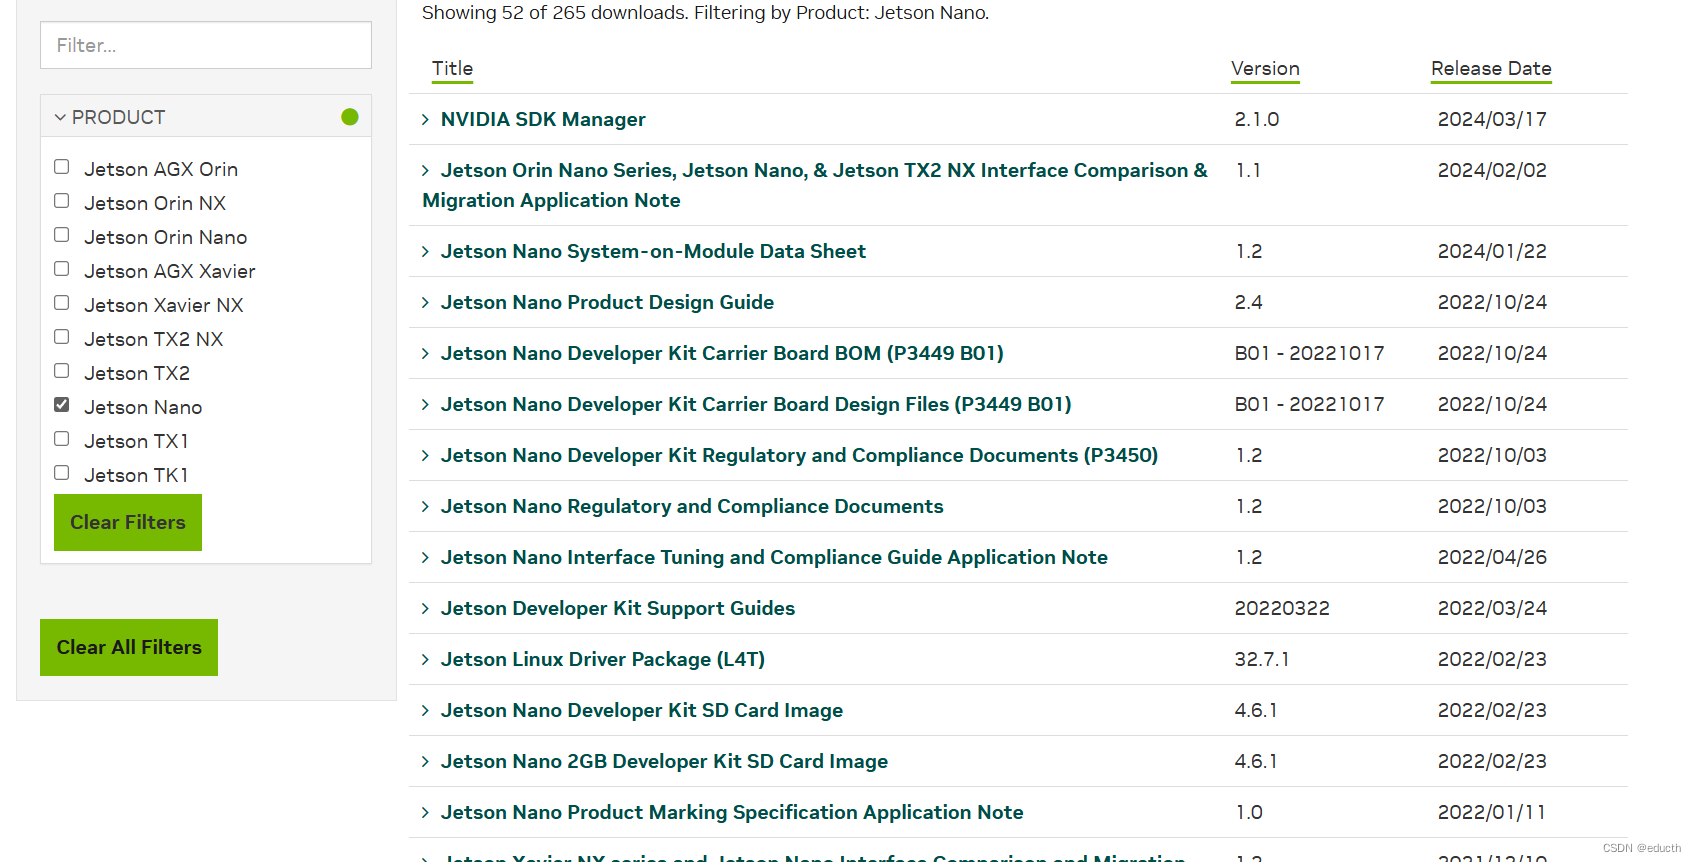Viewport: 1696px width, 862px height.
Task: Expand the NVIDIA SDK Manager row arrow
Action: point(425,120)
